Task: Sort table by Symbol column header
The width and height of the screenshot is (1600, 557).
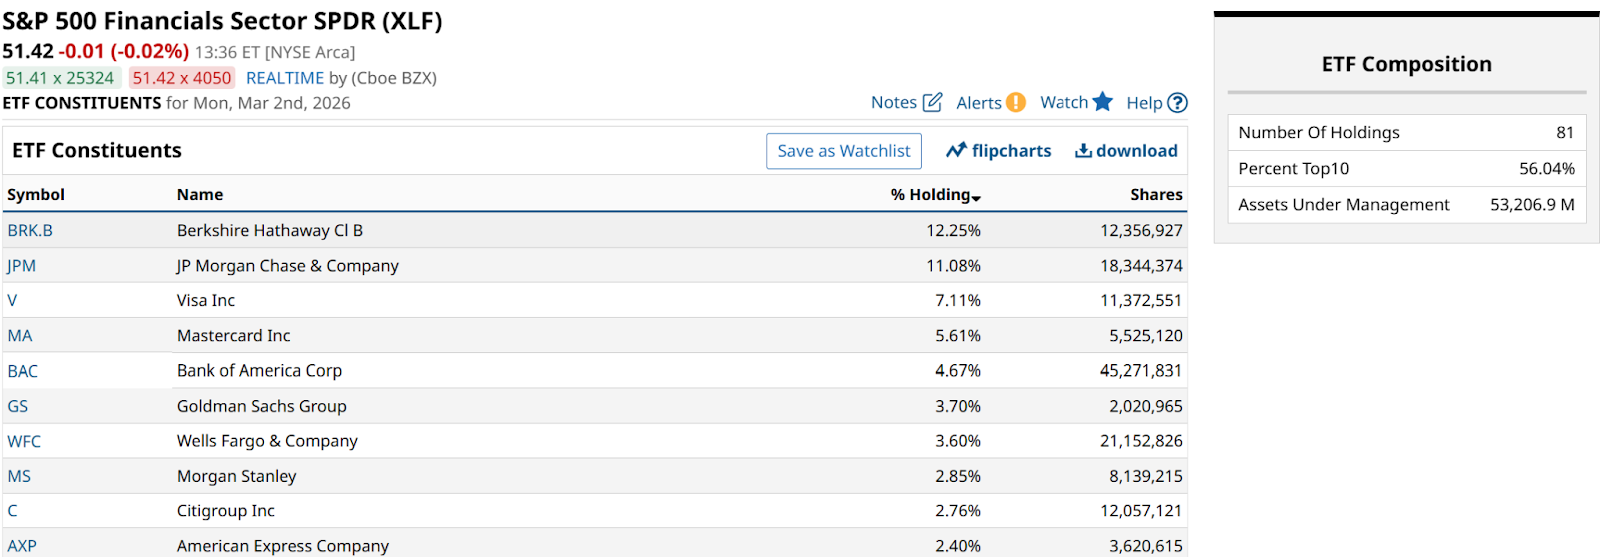Action: coord(36,195)
